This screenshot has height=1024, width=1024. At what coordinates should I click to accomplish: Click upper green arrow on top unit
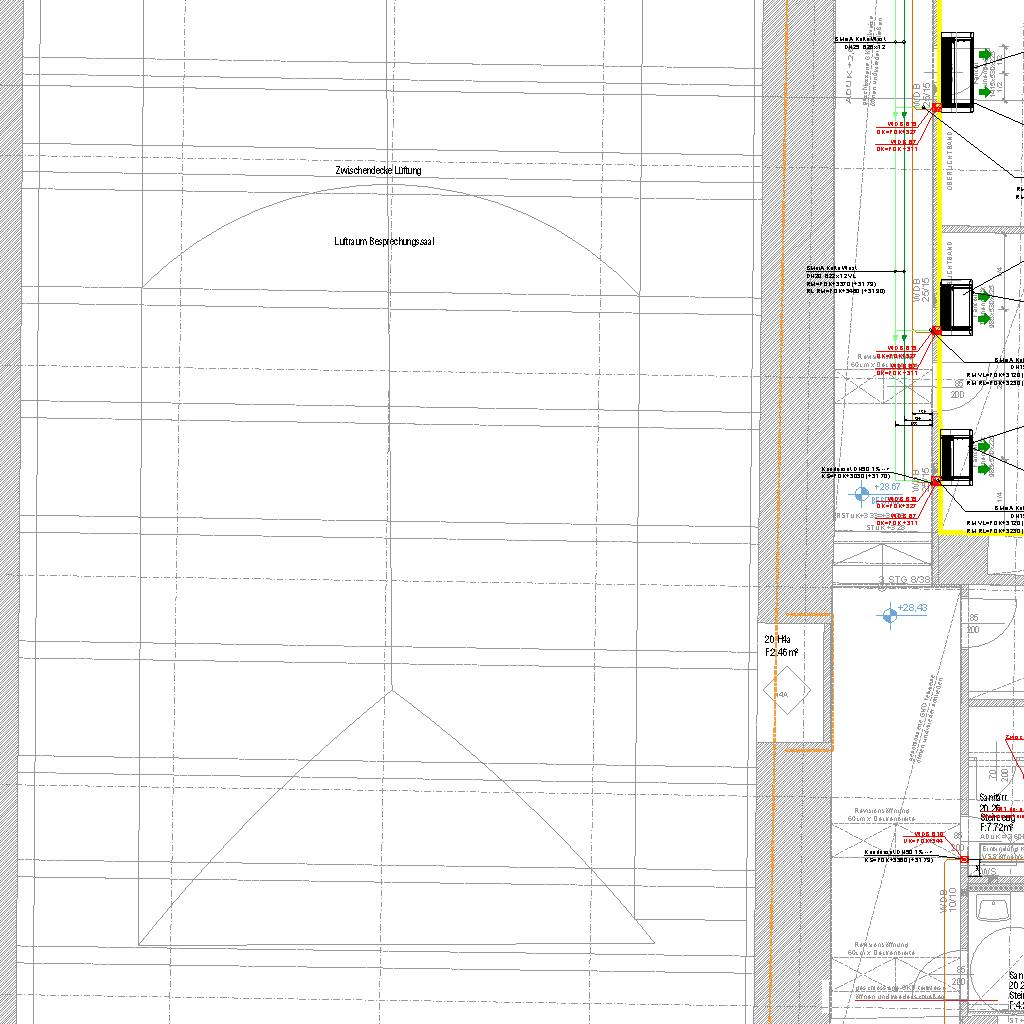tap(984, 54)
